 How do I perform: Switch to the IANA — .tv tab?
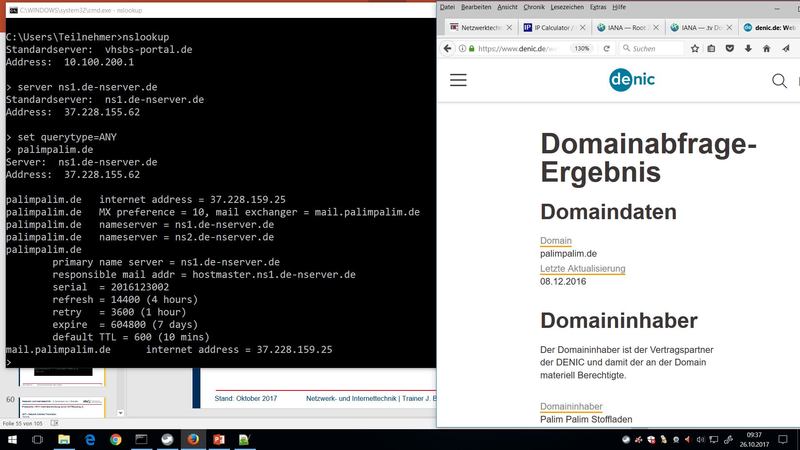click(700, 28)
